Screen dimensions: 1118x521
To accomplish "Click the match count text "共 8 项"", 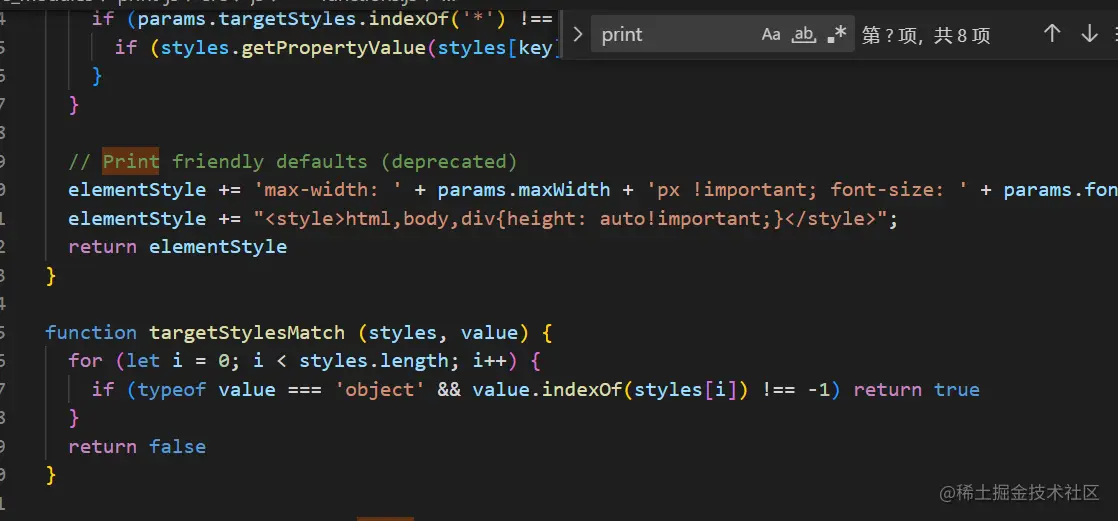I will click(x=962, y=35).
